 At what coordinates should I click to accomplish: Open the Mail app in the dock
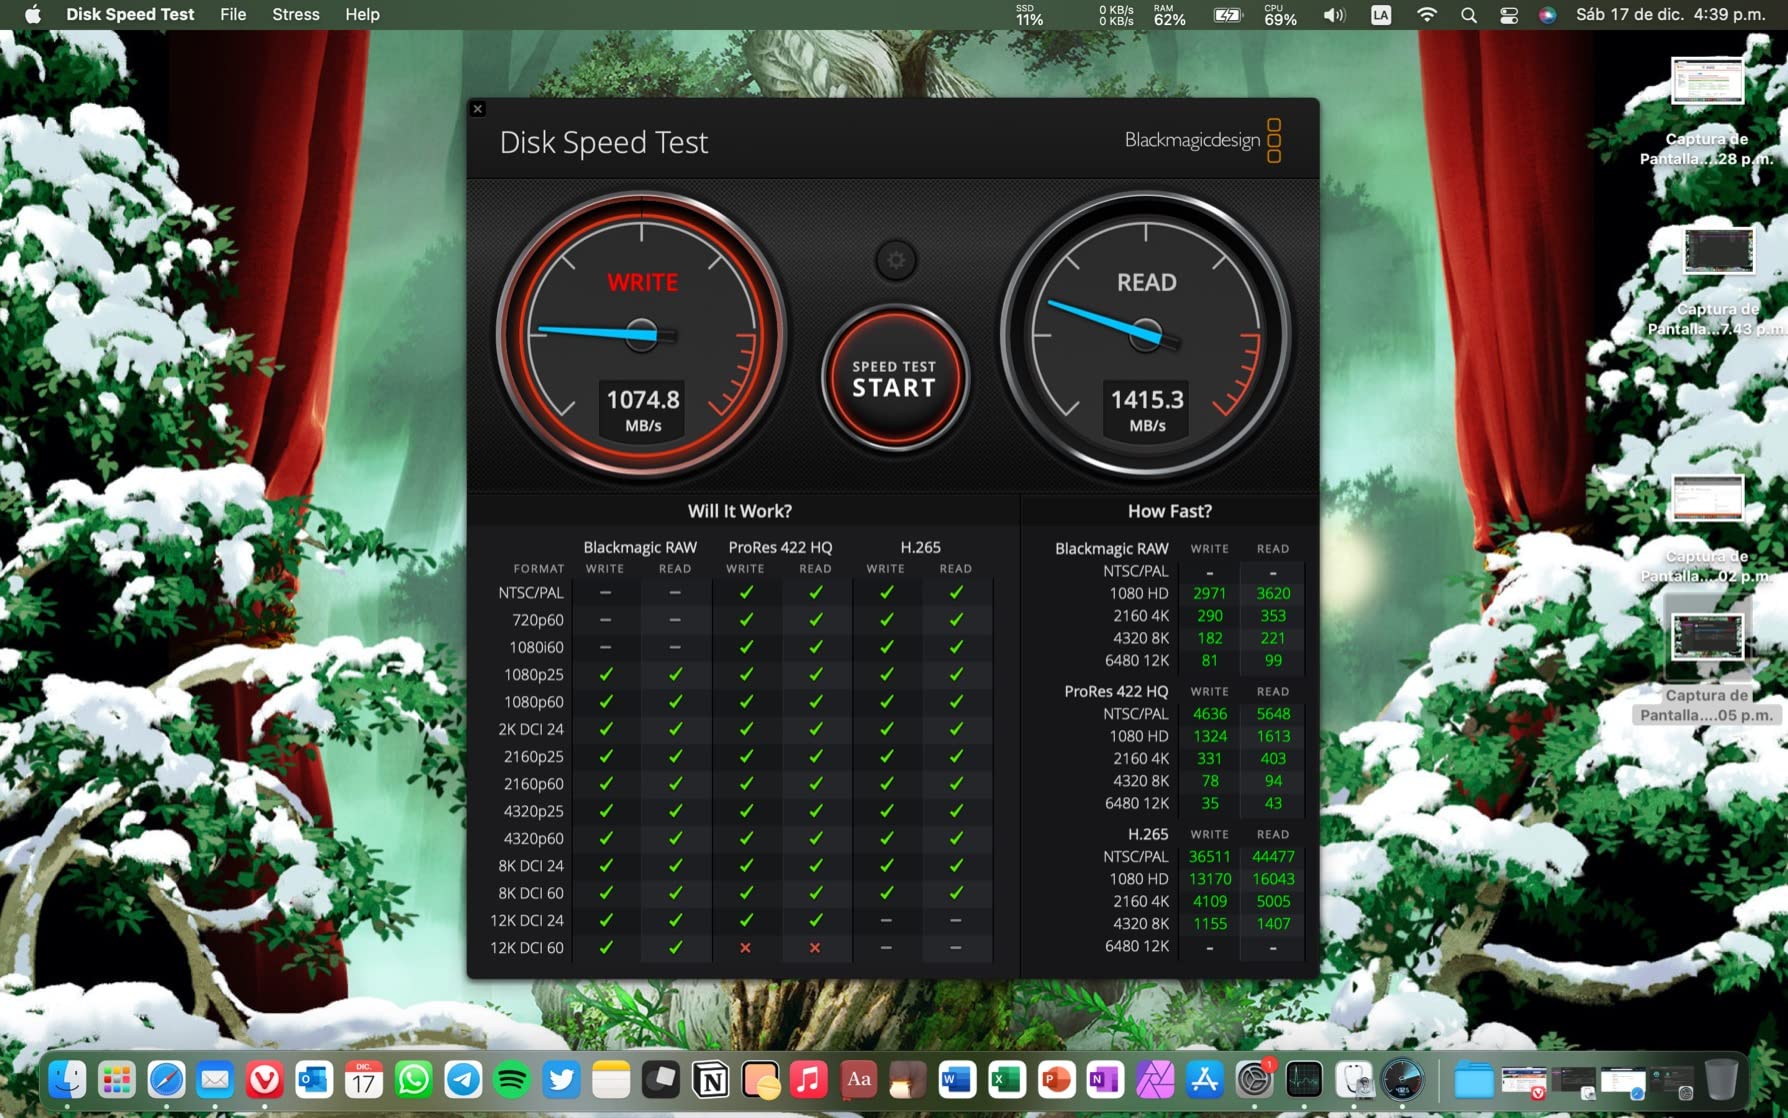[x=215, y=1080]
